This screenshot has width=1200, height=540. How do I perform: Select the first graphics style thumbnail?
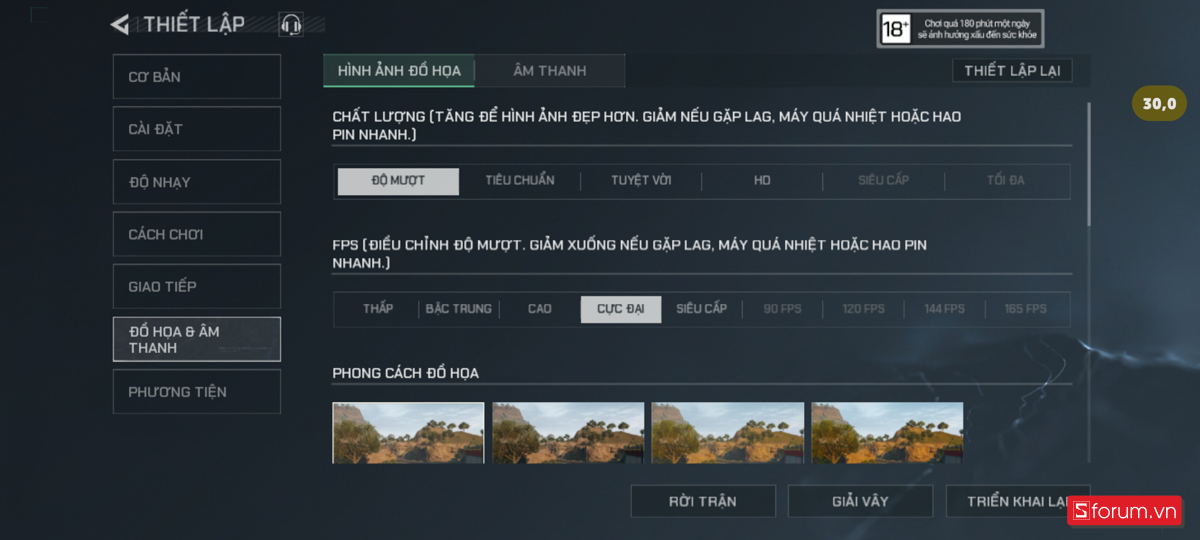click(x=408, y=432)
